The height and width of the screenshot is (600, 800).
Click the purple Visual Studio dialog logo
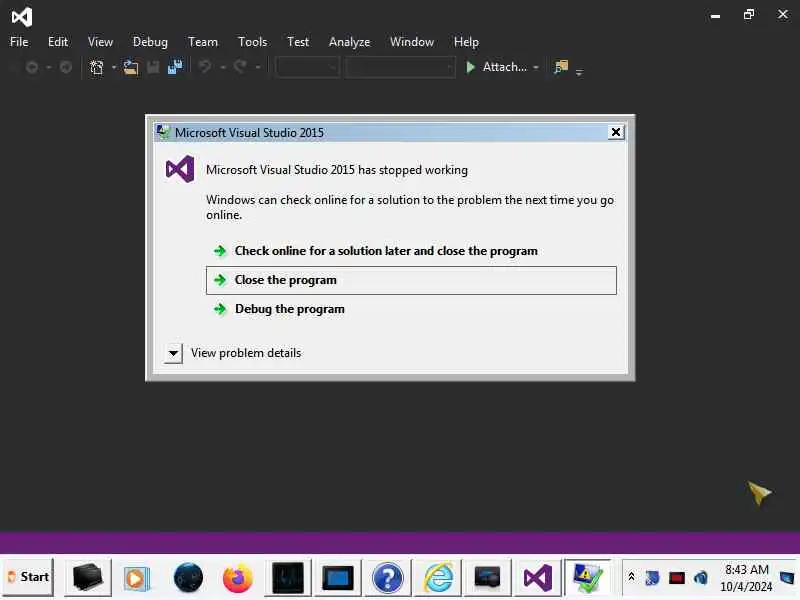(180, 169)
